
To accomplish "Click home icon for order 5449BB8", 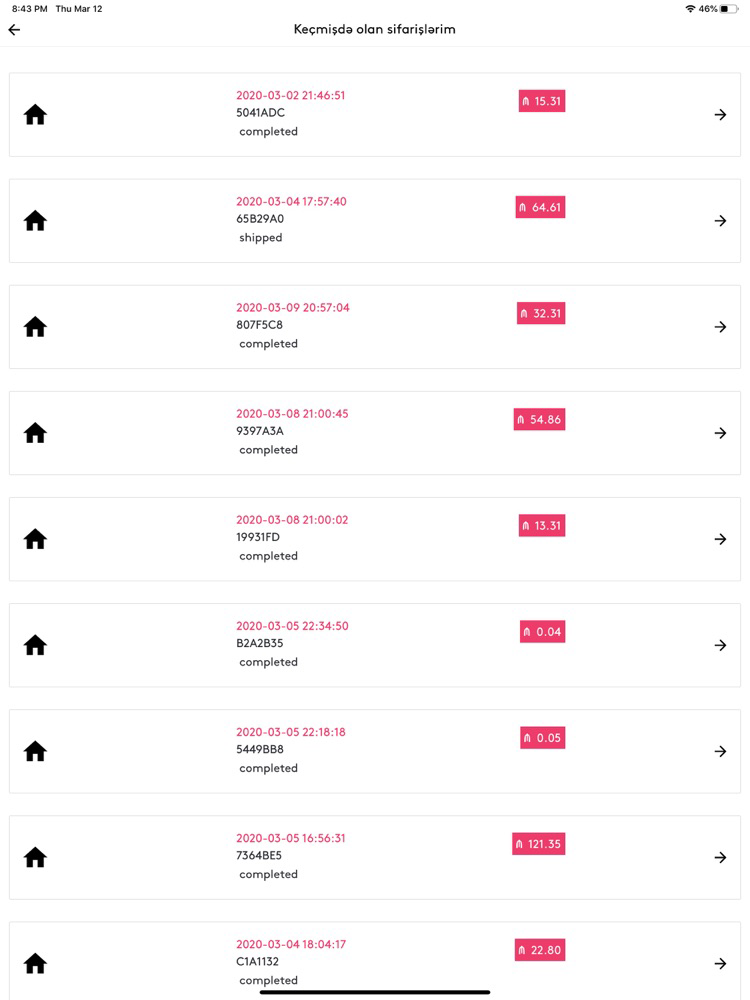I will pyautogui.click(x=35, y=751).
